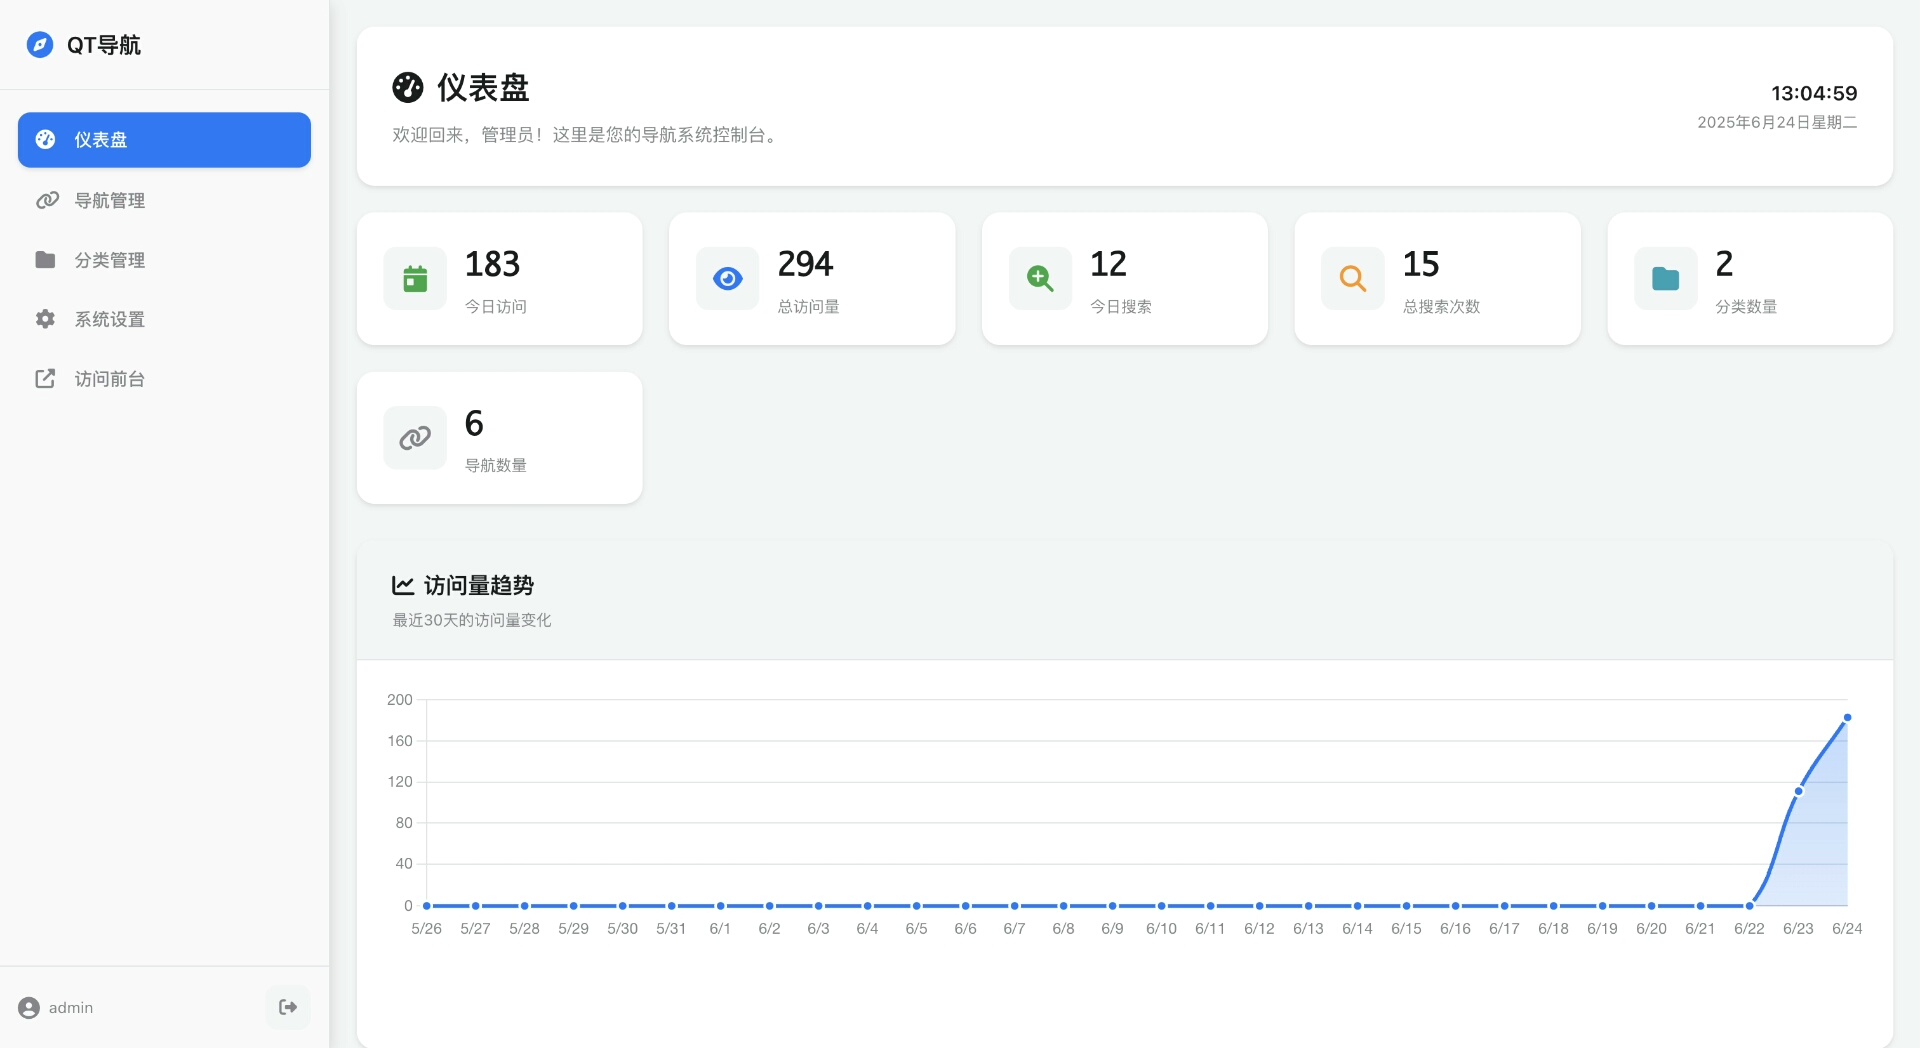Click the 访问前台 external link
This screenshot has height=1048, width=1920.
tap(110, 379)
